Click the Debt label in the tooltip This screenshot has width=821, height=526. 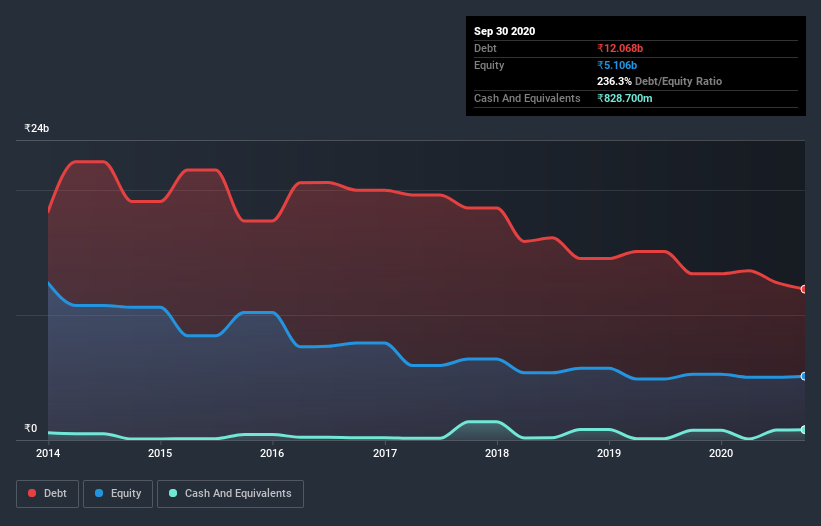point(485,48)
